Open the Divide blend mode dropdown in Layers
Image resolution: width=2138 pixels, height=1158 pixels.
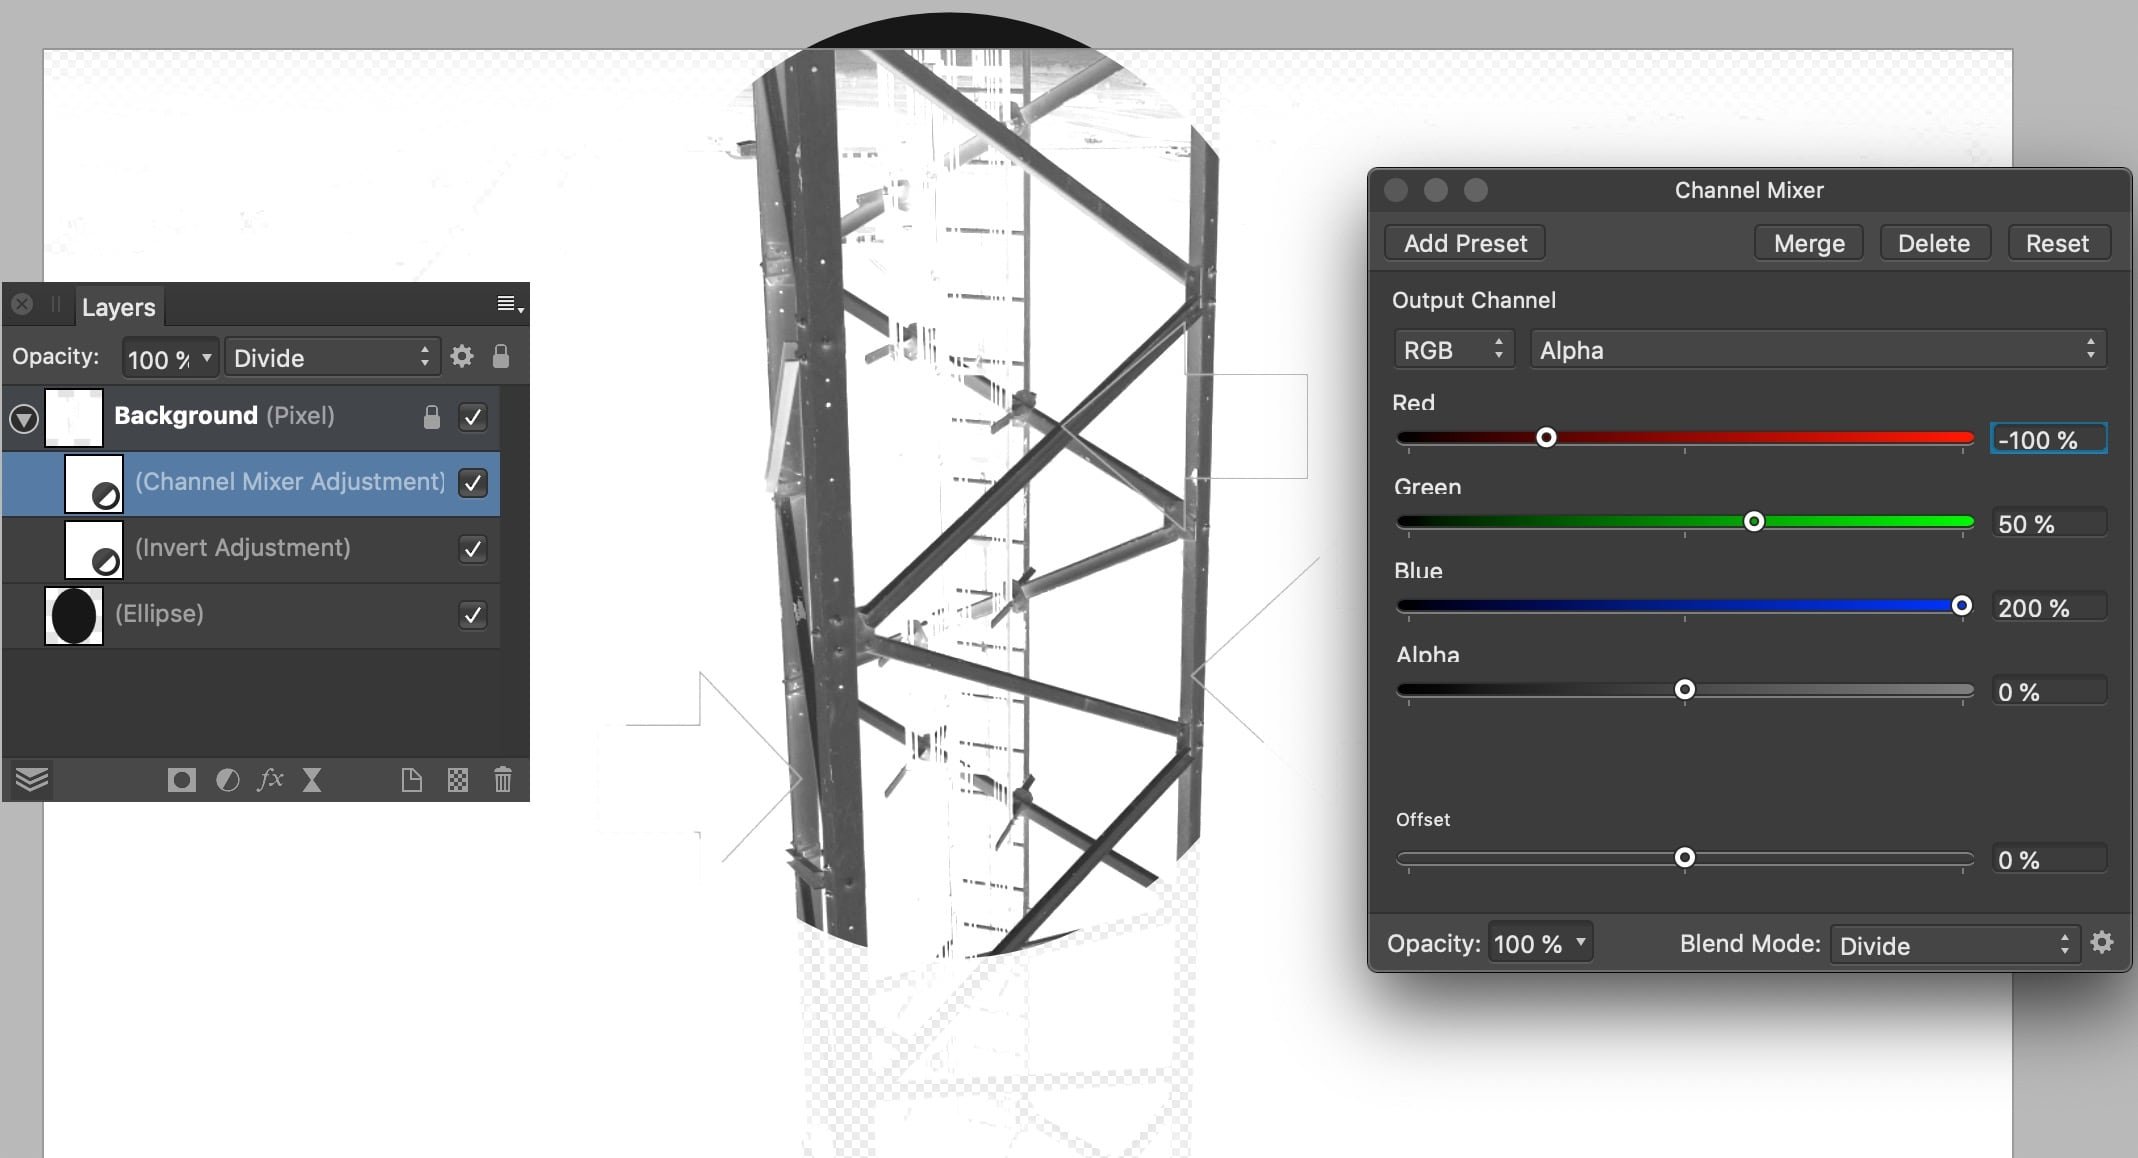[332, 358]
